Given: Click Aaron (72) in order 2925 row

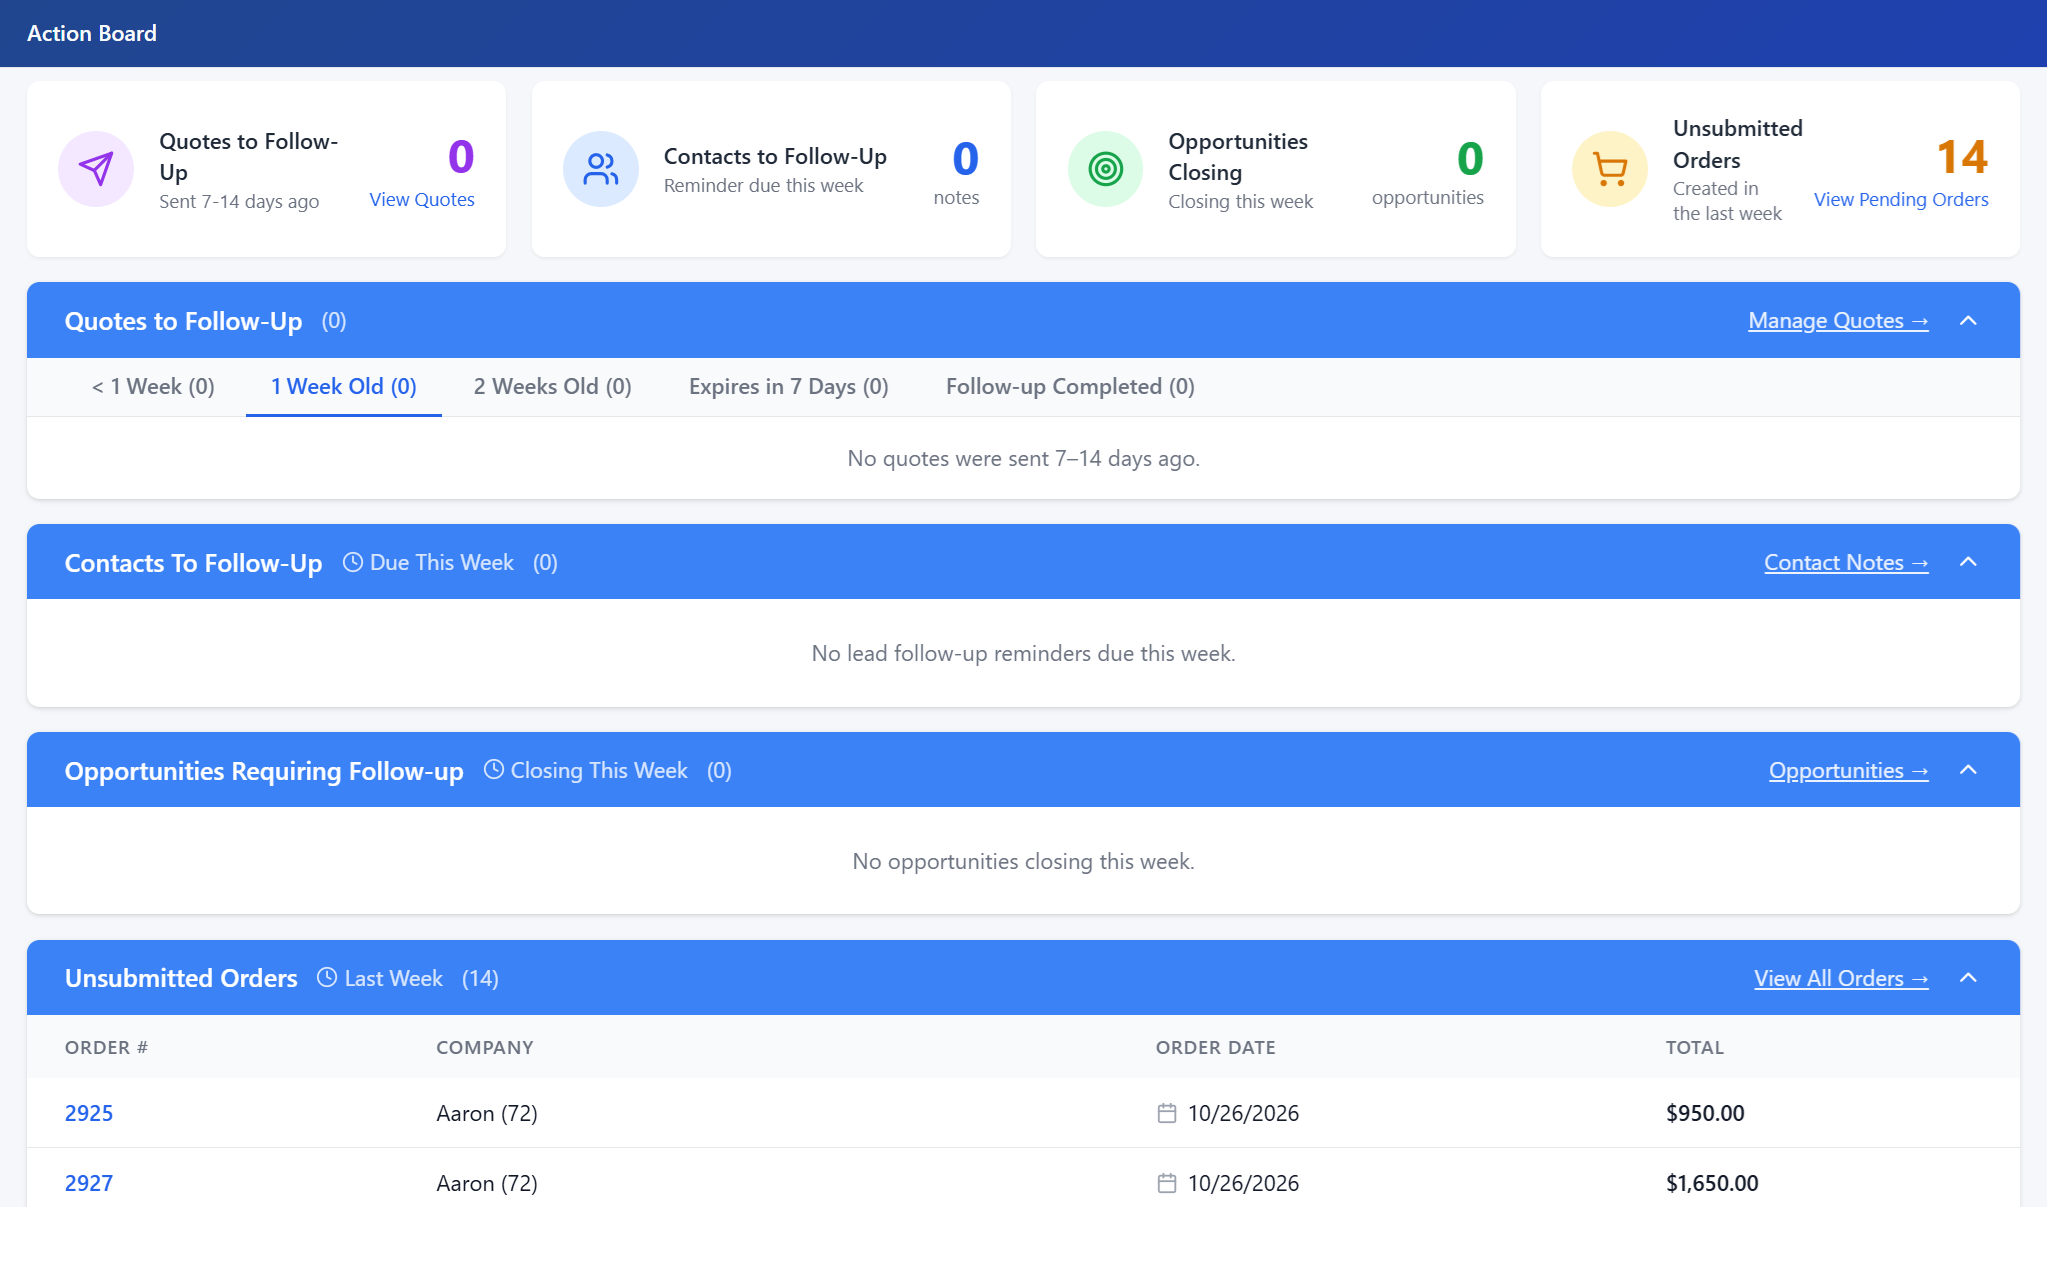Looking at the screenshot, I should (x=487, y=1113).
